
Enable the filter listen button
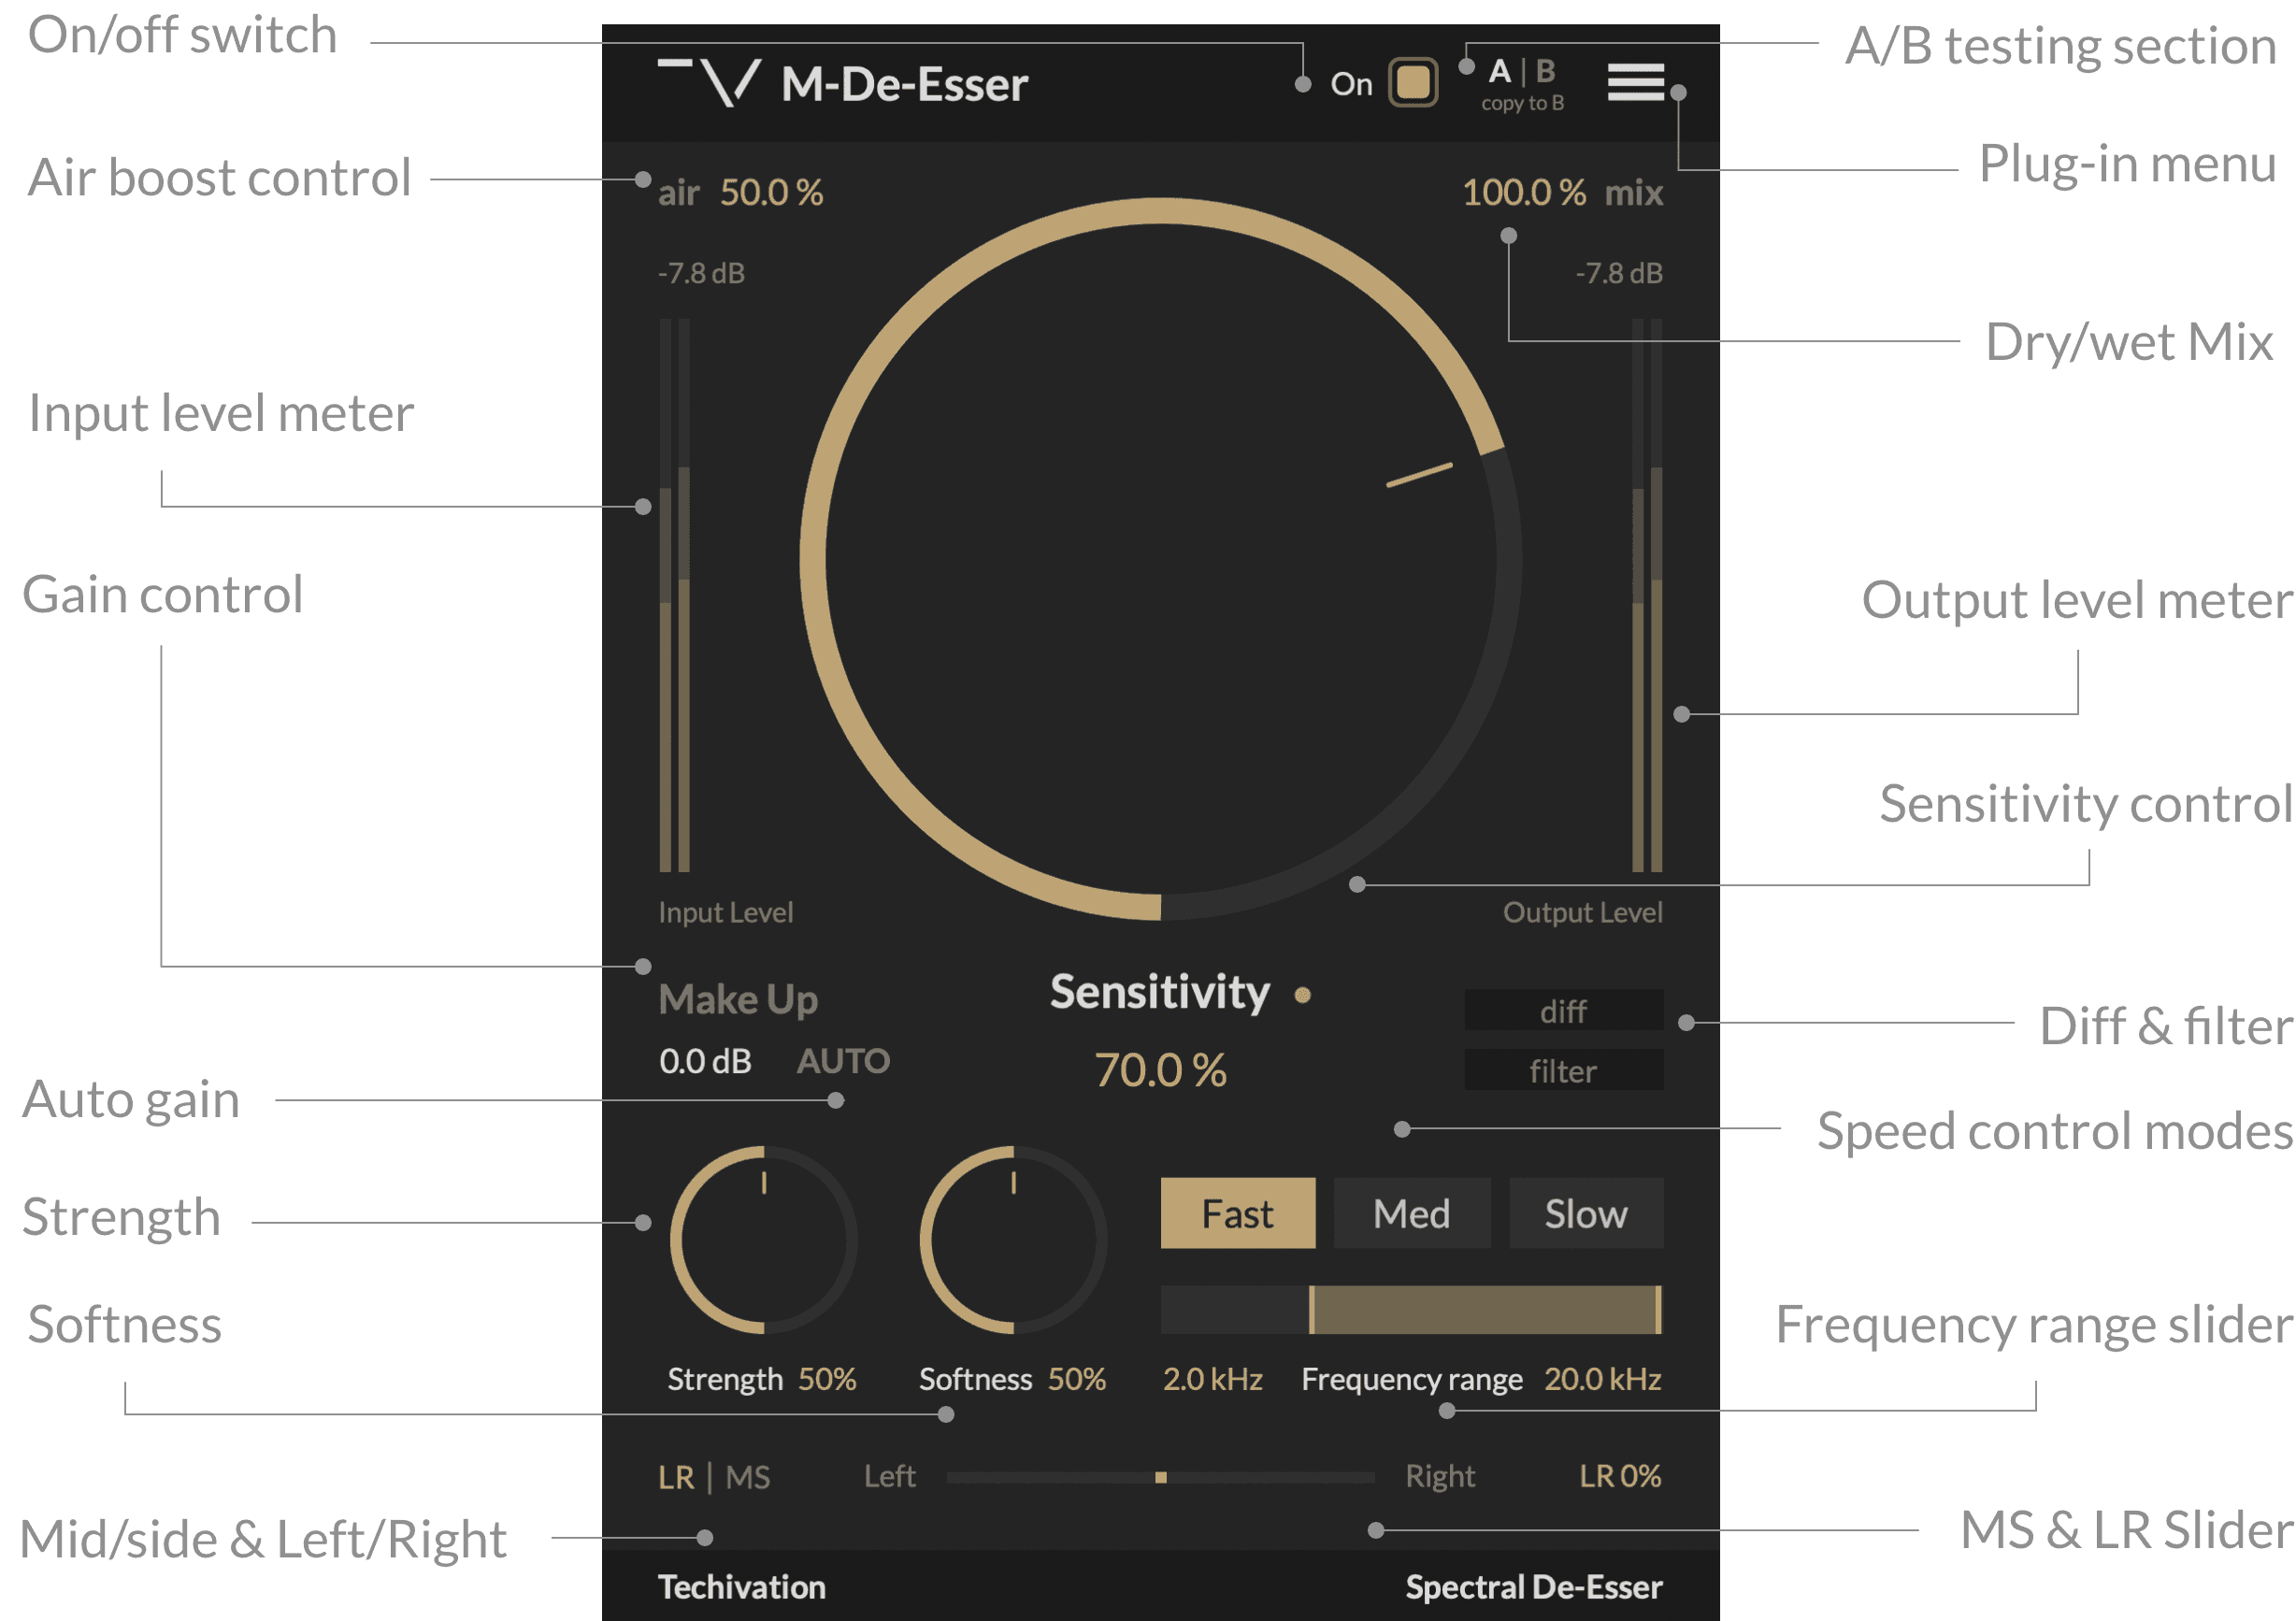pyautogui.click(x=1563, y=1071)
